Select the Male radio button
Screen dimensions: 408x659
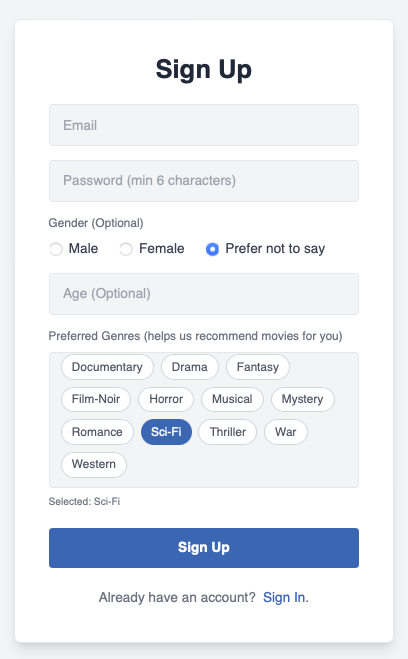[56, 249]
